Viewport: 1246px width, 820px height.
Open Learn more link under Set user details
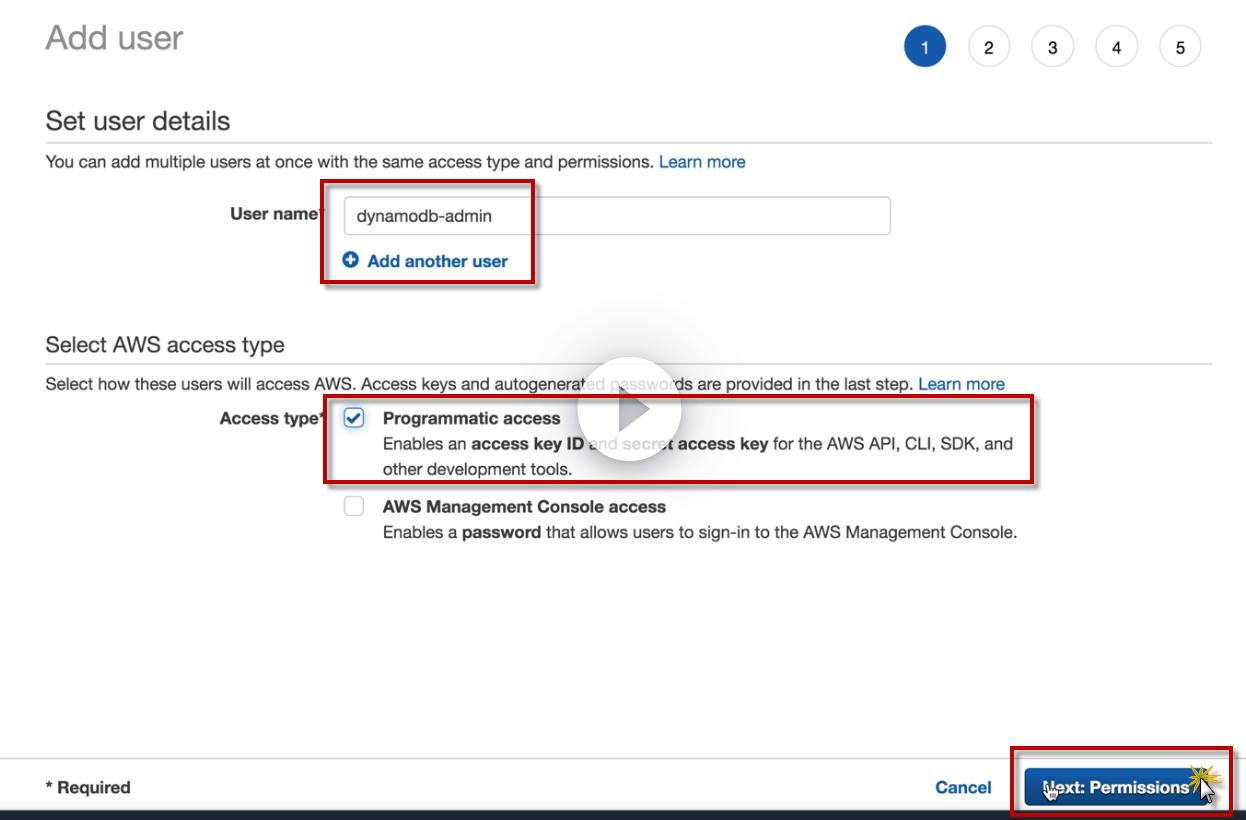[x=702, y=161]
